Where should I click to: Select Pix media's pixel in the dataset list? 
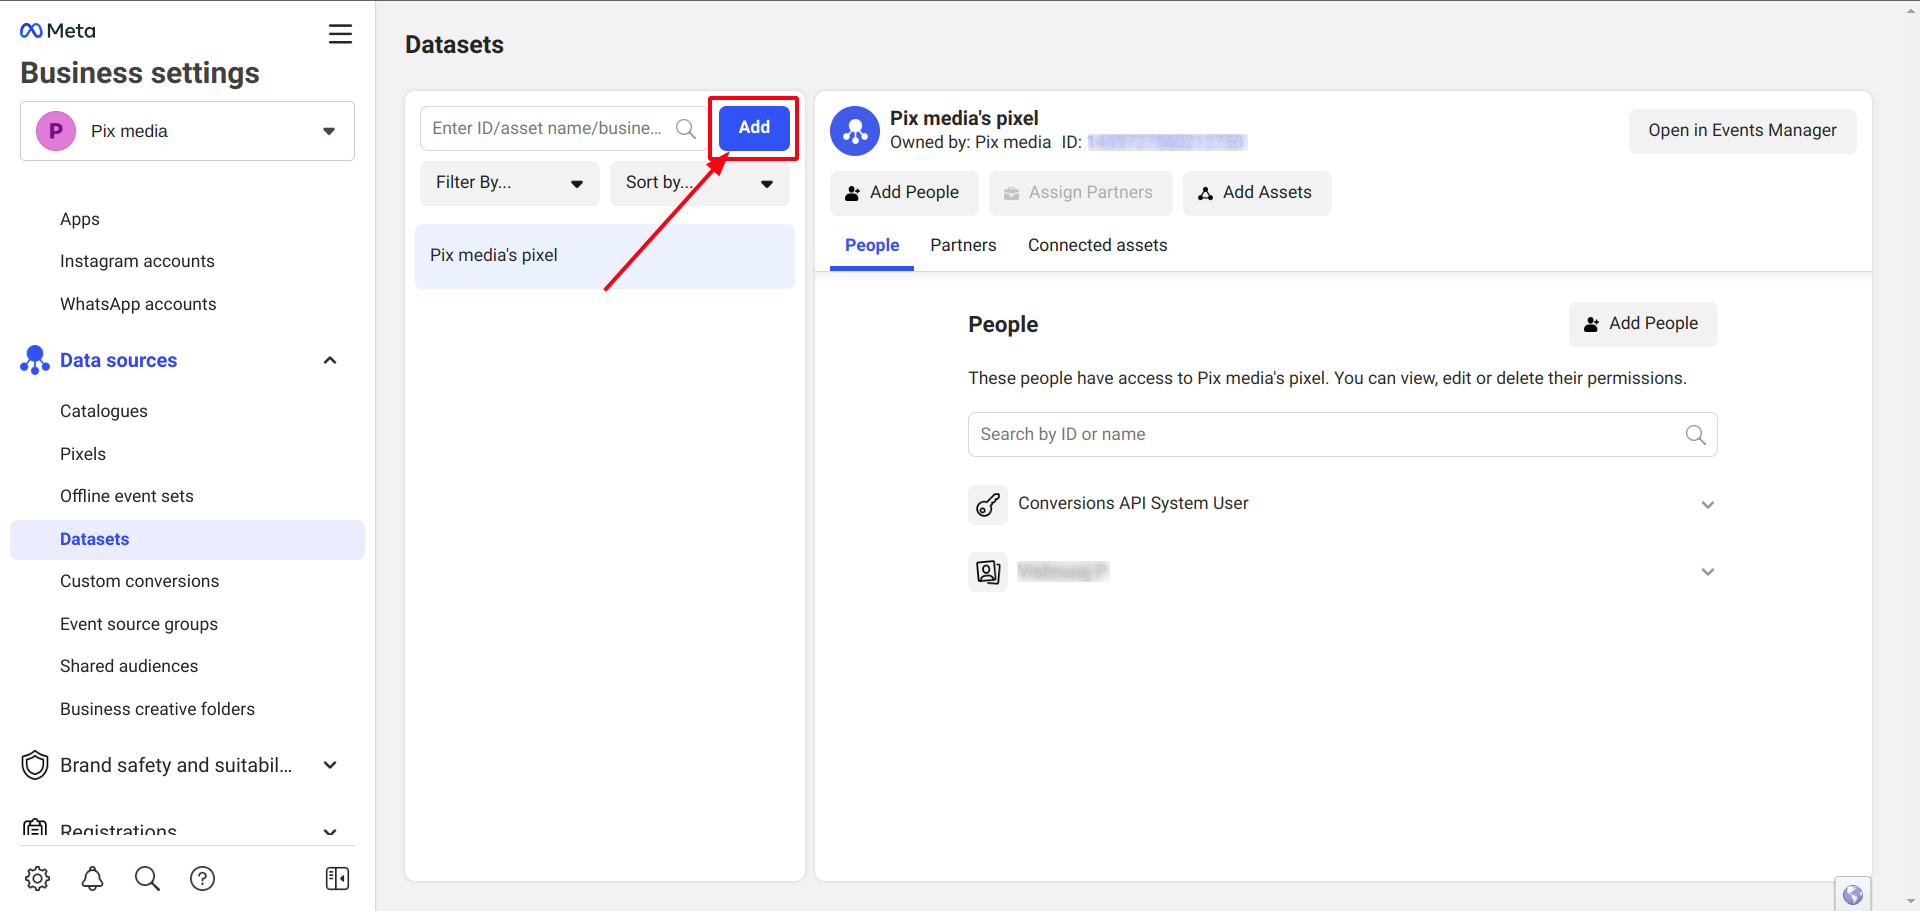point(605,256)
